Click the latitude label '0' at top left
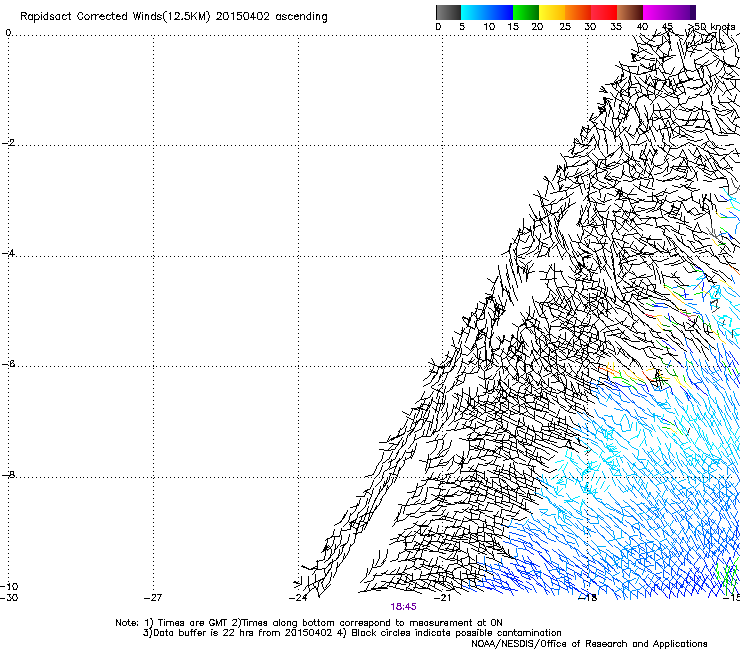The width and height of the screenshot is (740, 650). point(8,33)
